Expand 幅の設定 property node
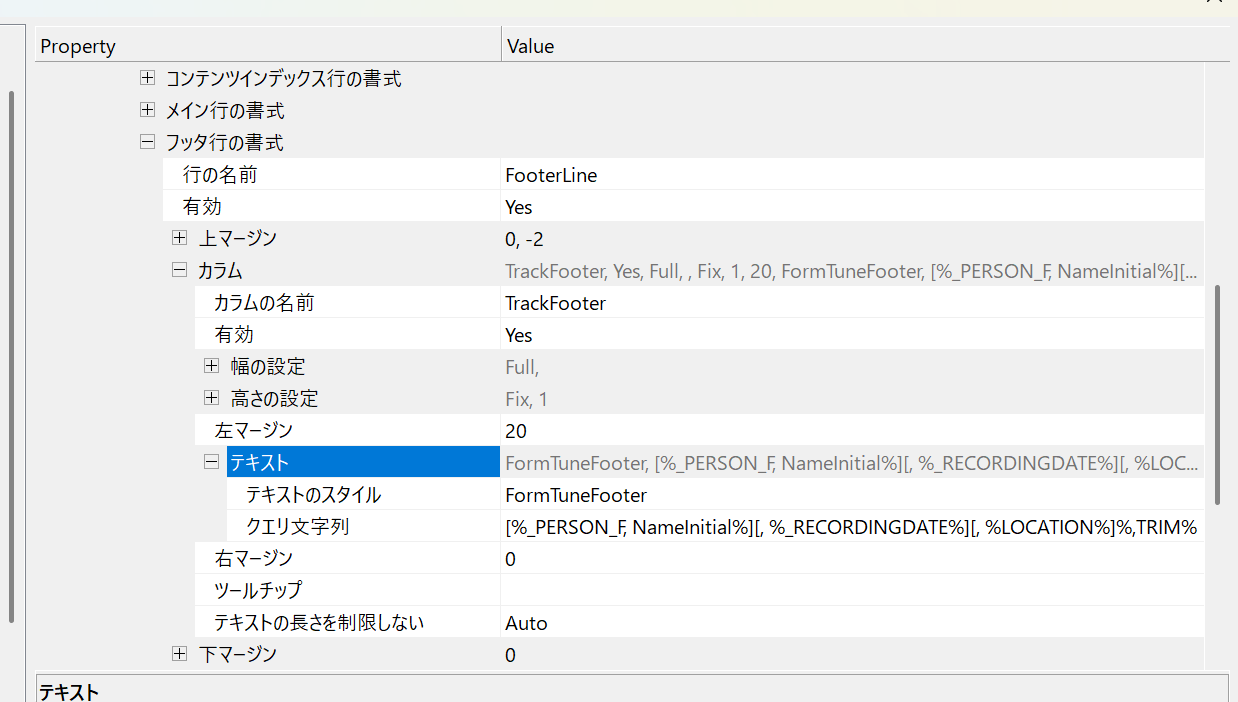 tap(211, 366)
